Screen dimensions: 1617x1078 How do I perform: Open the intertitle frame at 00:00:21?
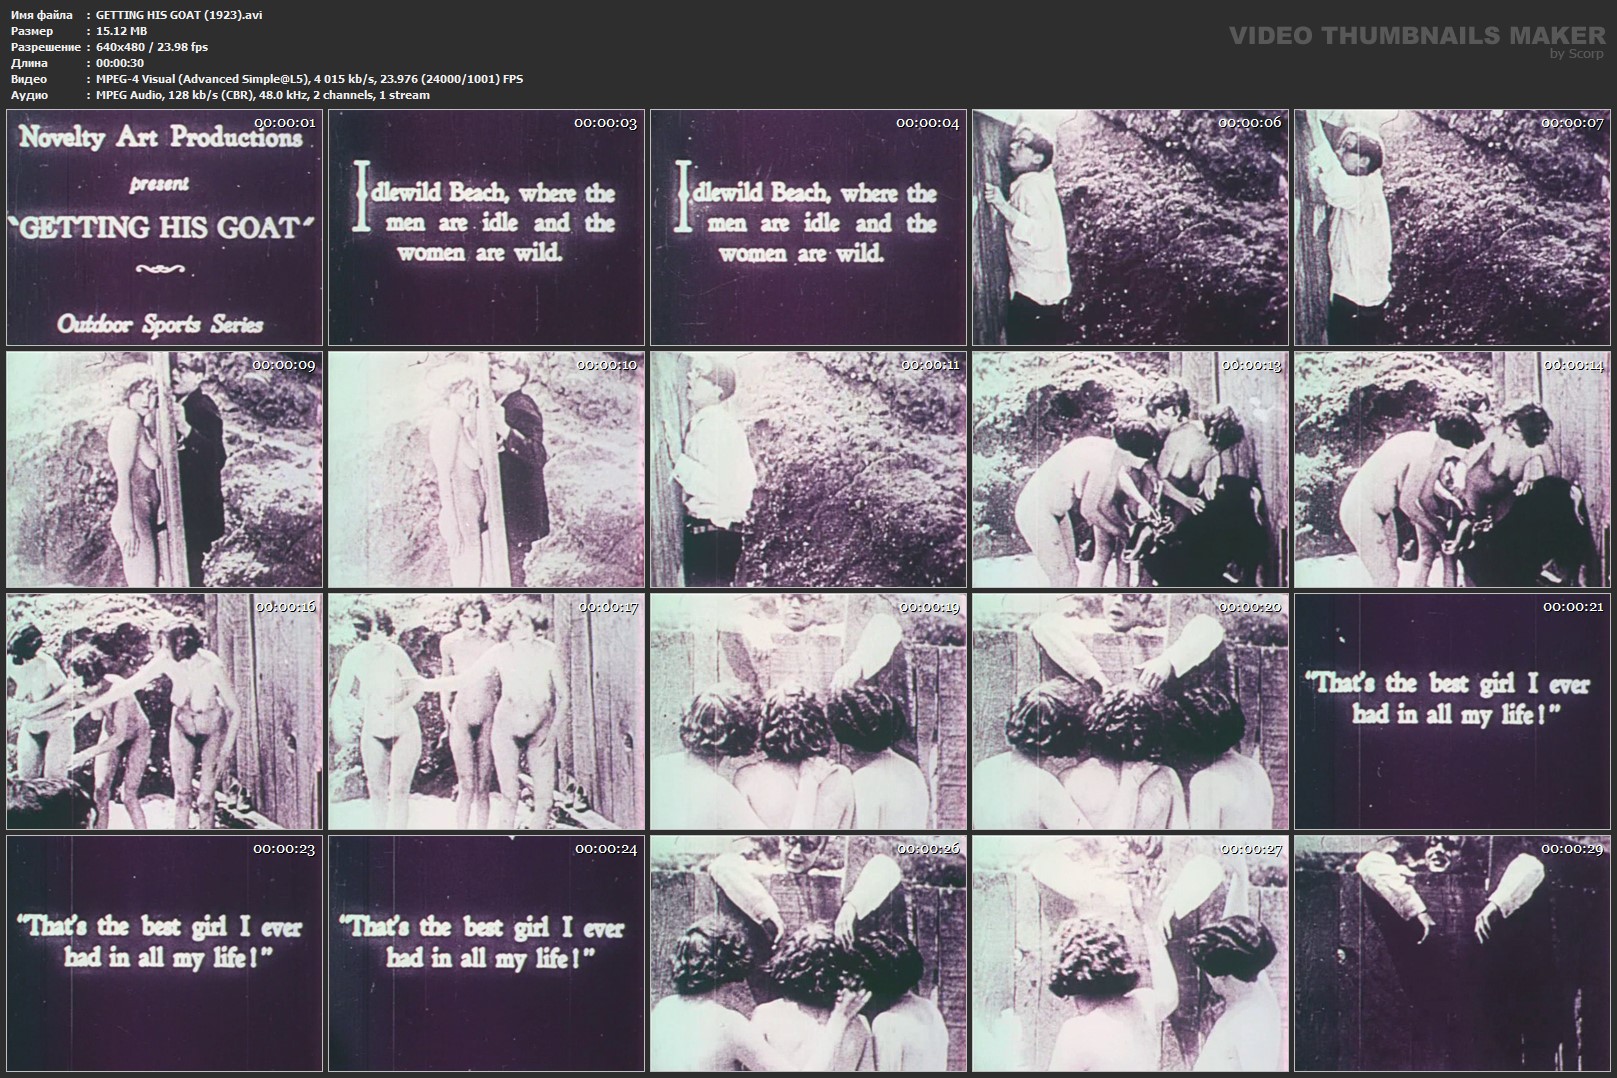coord(1452,712)
